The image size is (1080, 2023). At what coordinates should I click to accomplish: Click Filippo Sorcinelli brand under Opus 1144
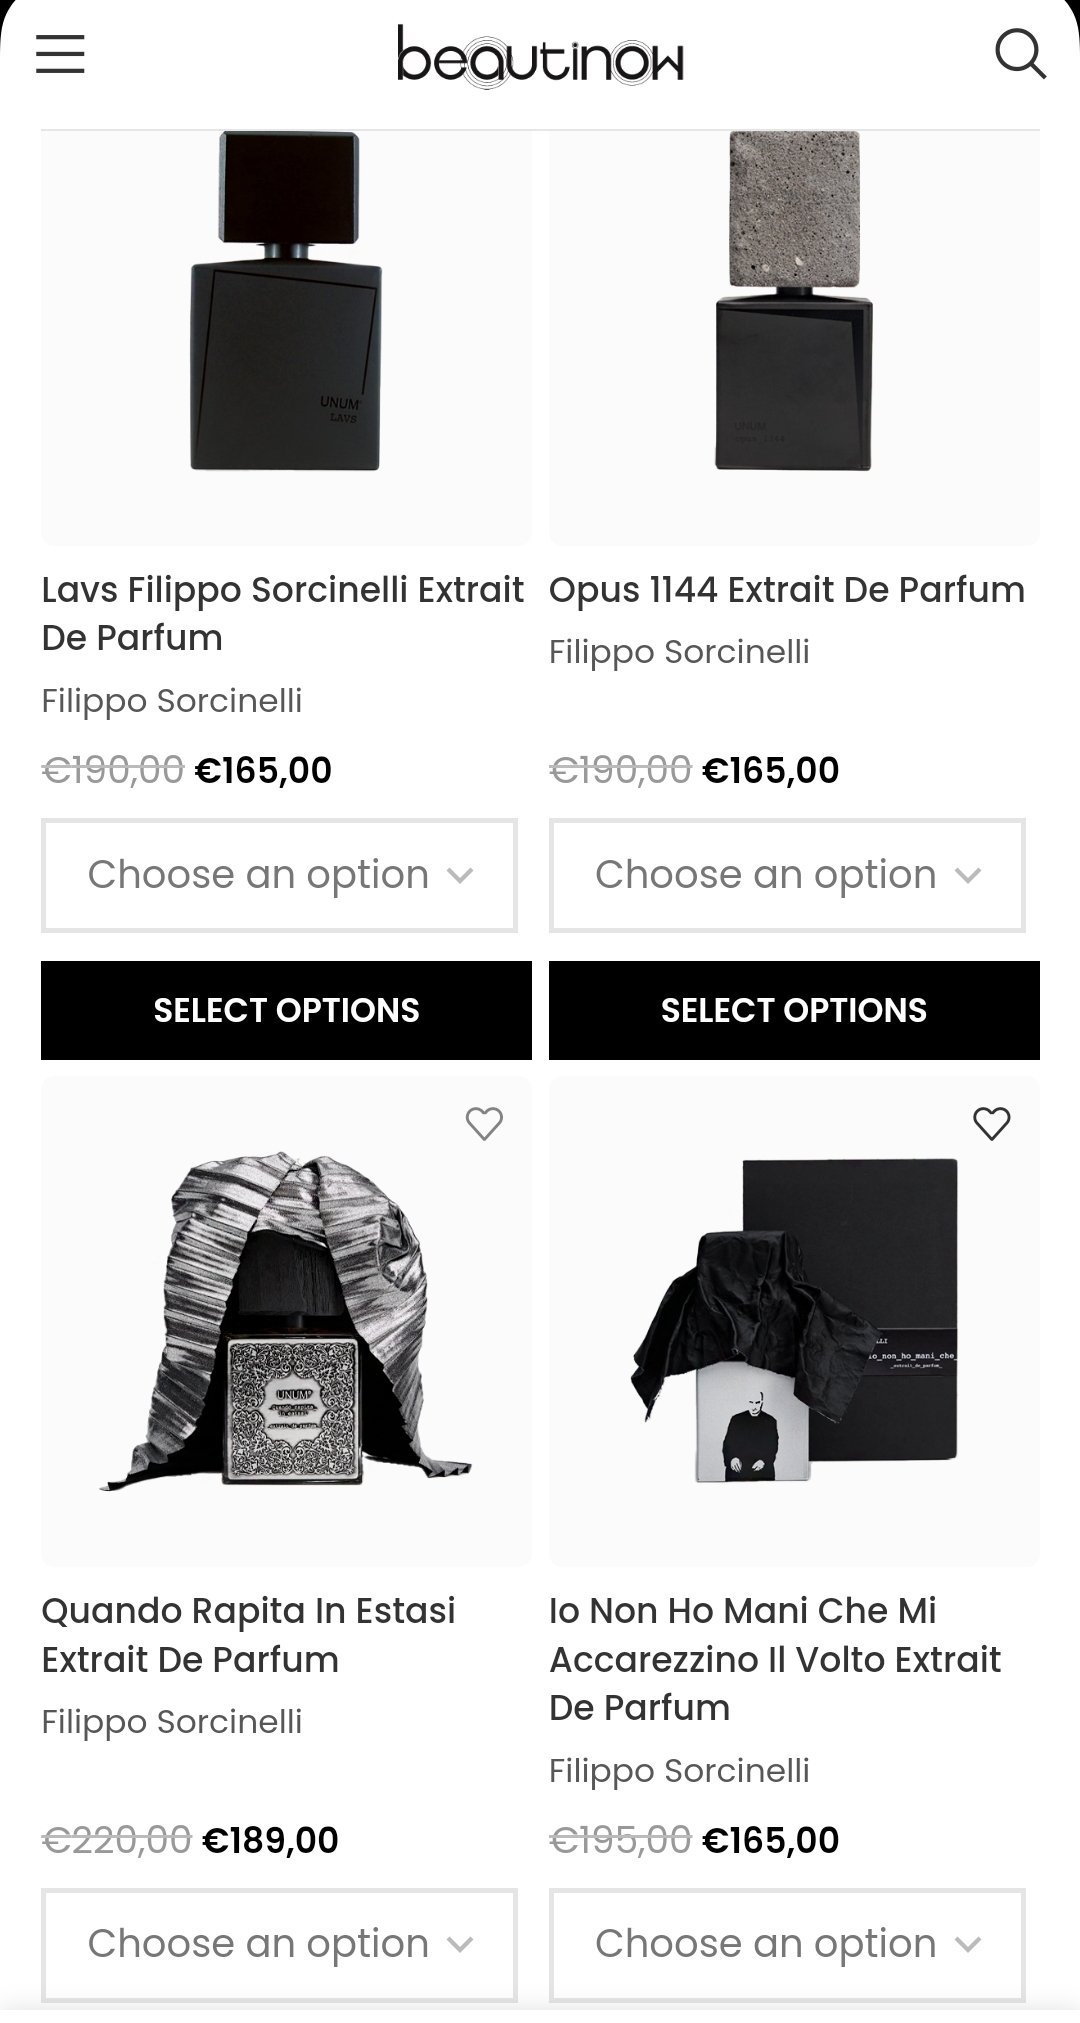679,652
